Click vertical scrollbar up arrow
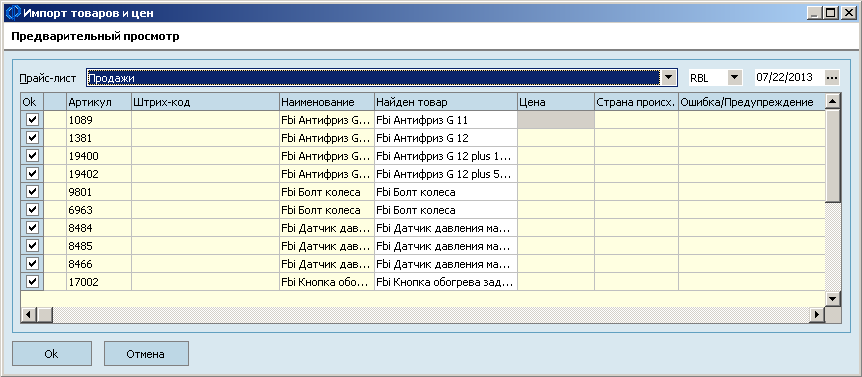Image resolution: width=862 pixels, height=377 pixels. (833, 101)
